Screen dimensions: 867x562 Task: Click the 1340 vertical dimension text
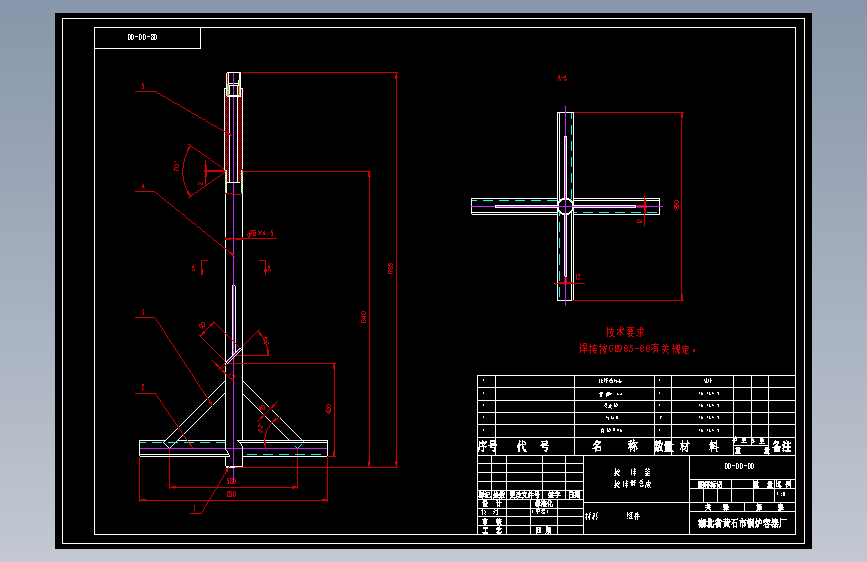click(x=363, y=317)
